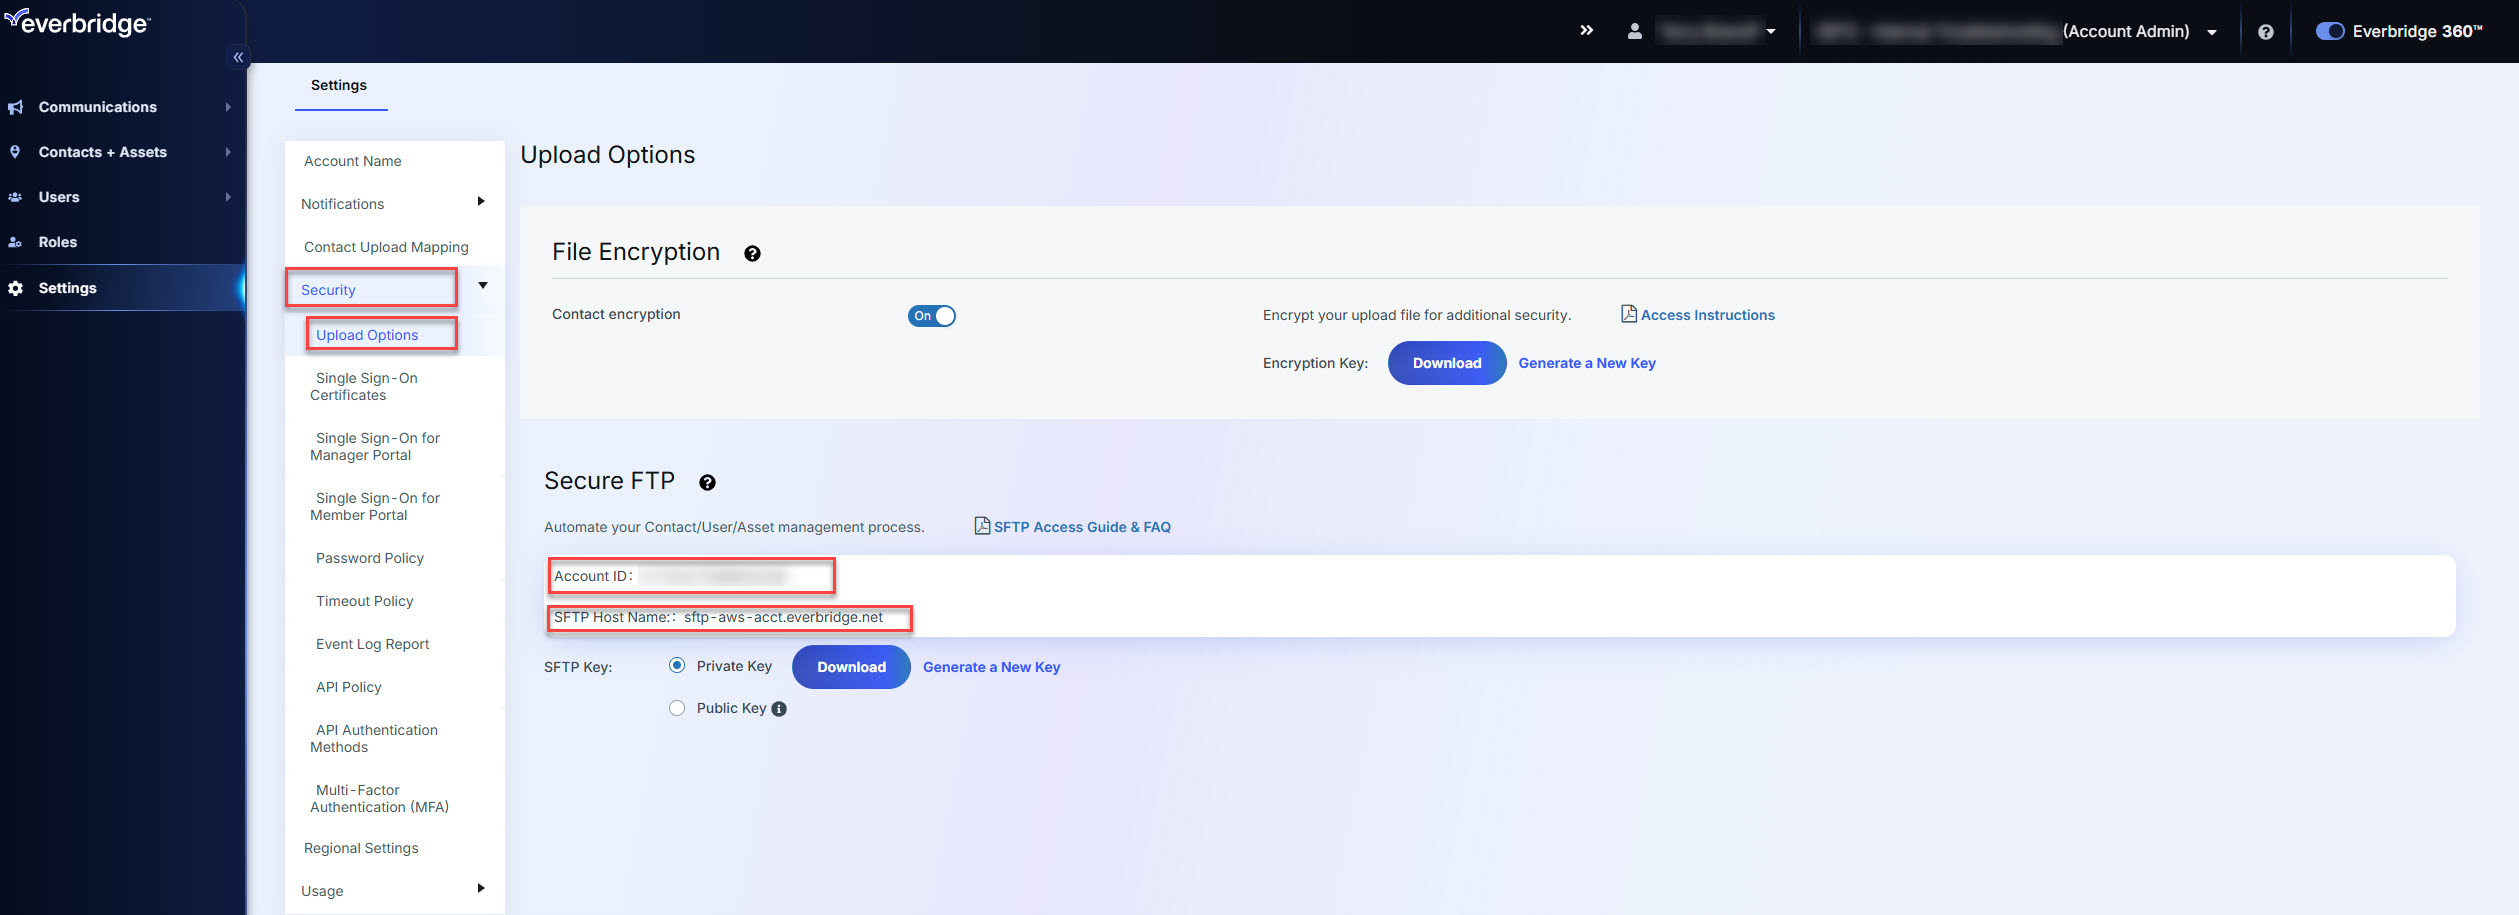Click the help icon beside Secure FTP heading
Viewport: 2519px width, 915px height.
click(708, 482)
